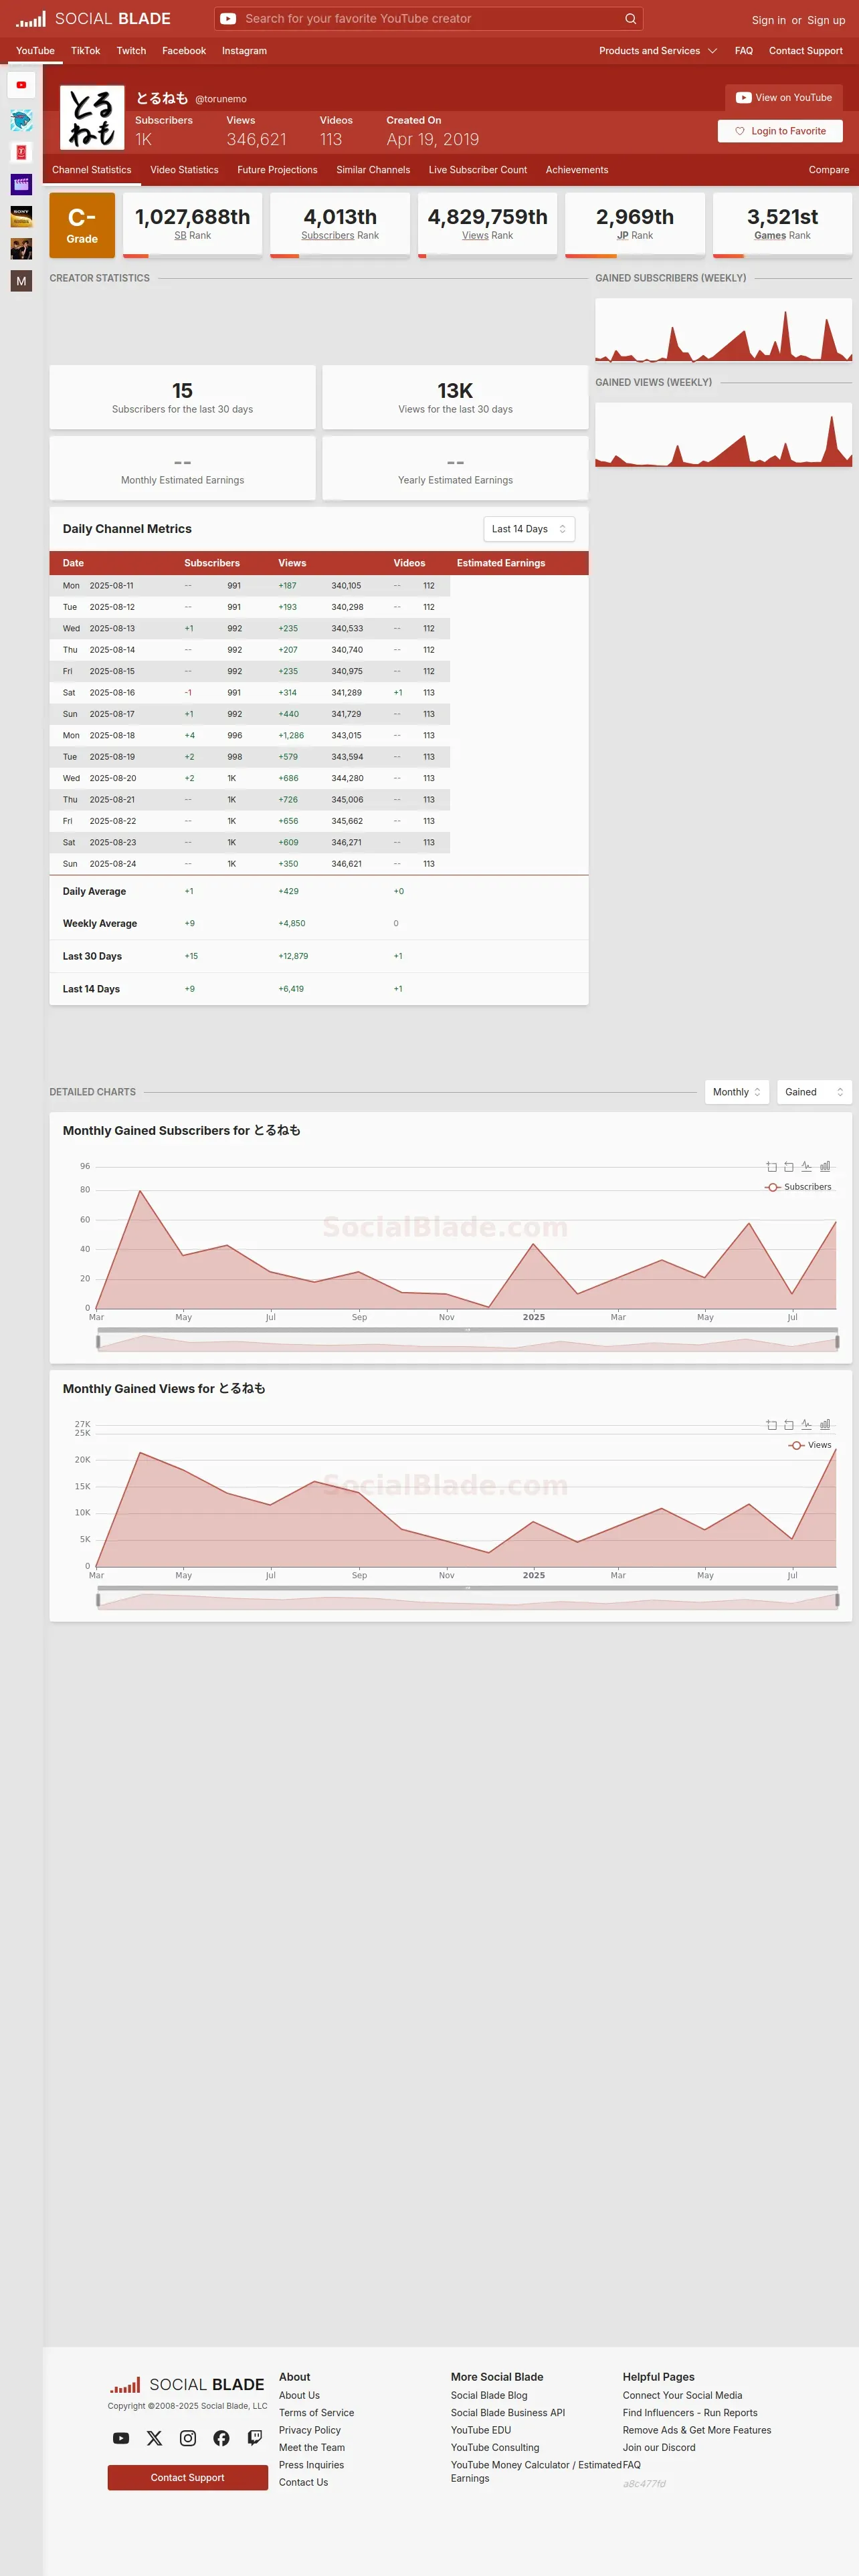The height and width of the screenshot is (2576, 859).
Task: Open the Instagram icon in footer
Action: (x=188, y=2438)
